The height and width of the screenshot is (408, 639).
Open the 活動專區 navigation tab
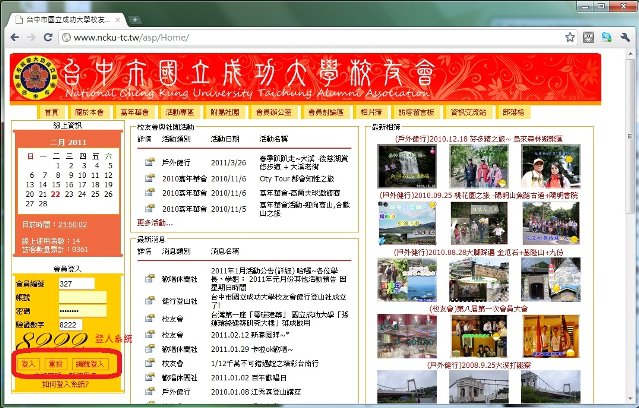pyautogui.click(x=180, y=112)
